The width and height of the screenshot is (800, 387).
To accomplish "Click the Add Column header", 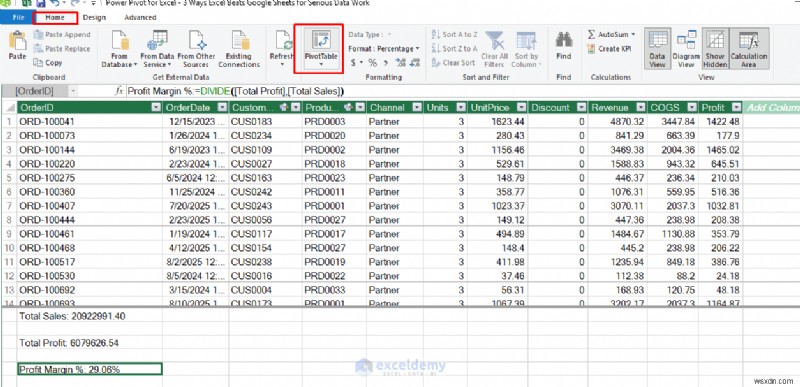I will coord(771,108).
